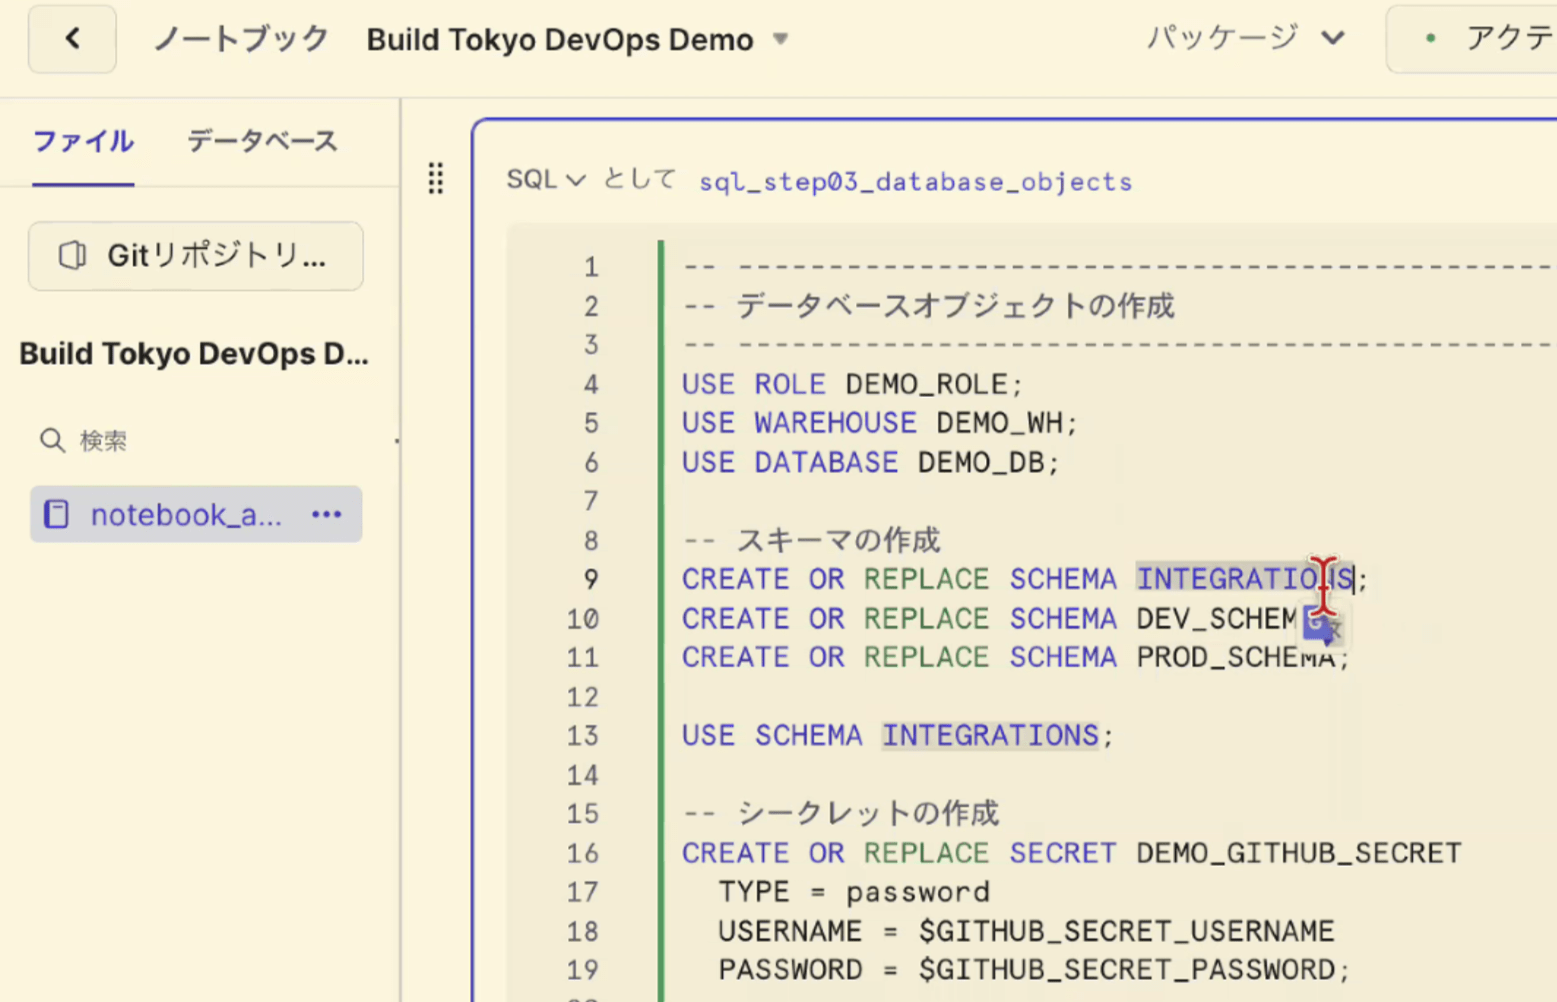This screenshot has width=1557, height=1002.
Task: Click line 4 text USE ROLE DEMO_ROLE
Action: pyautogui.click(x=853, y=384)
